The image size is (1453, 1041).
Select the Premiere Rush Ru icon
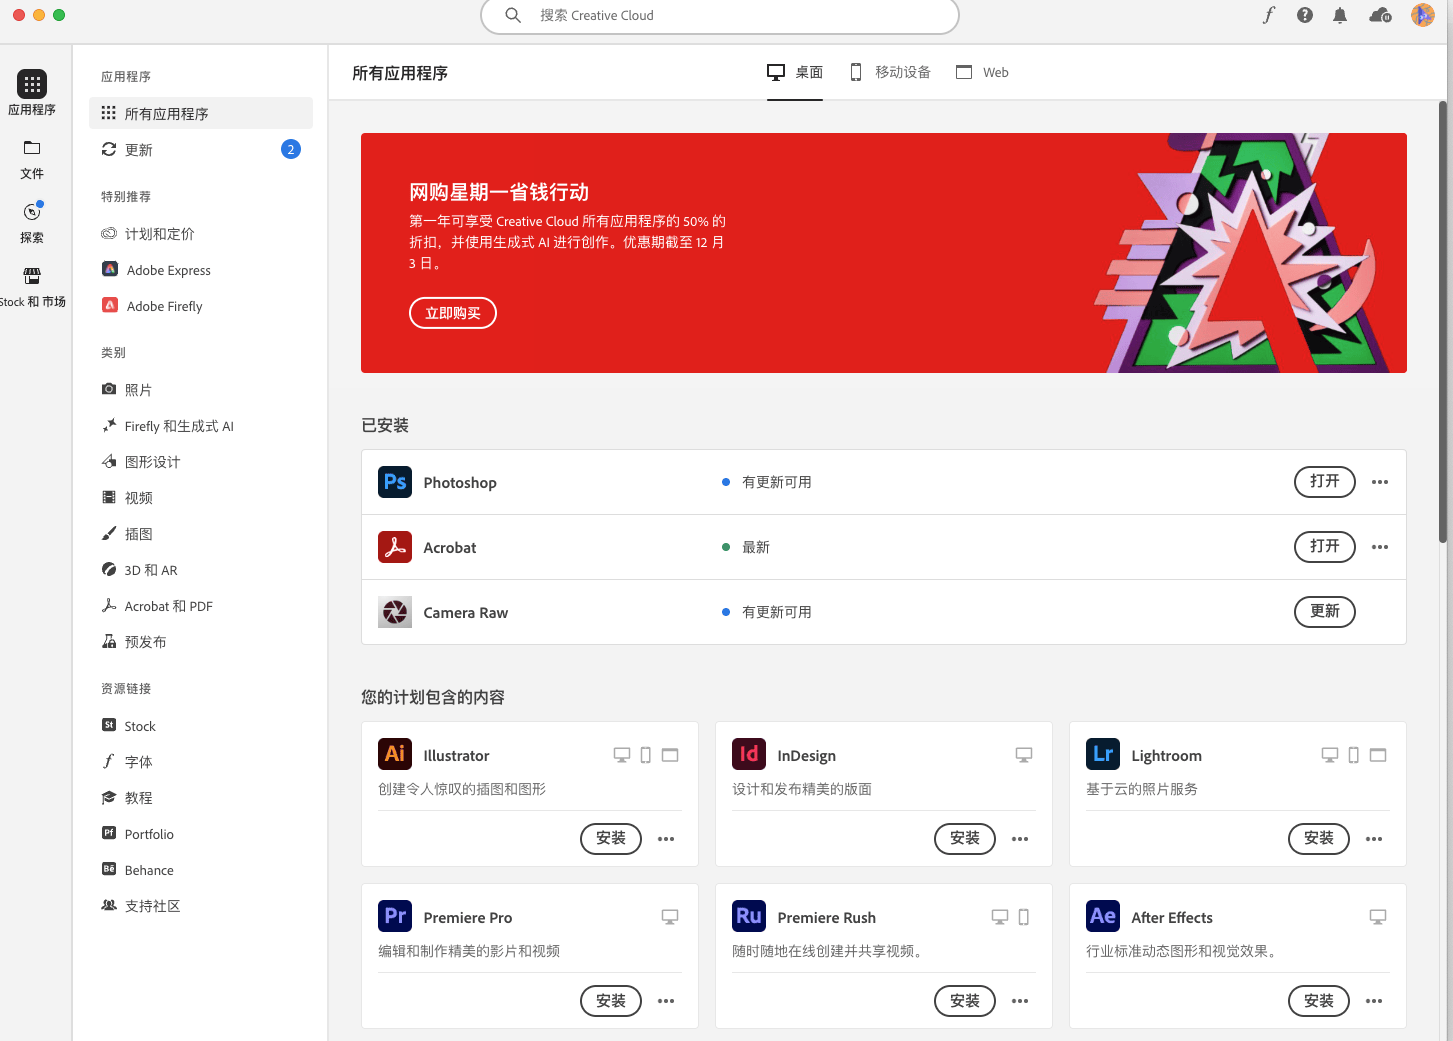[x=749, y=916]
